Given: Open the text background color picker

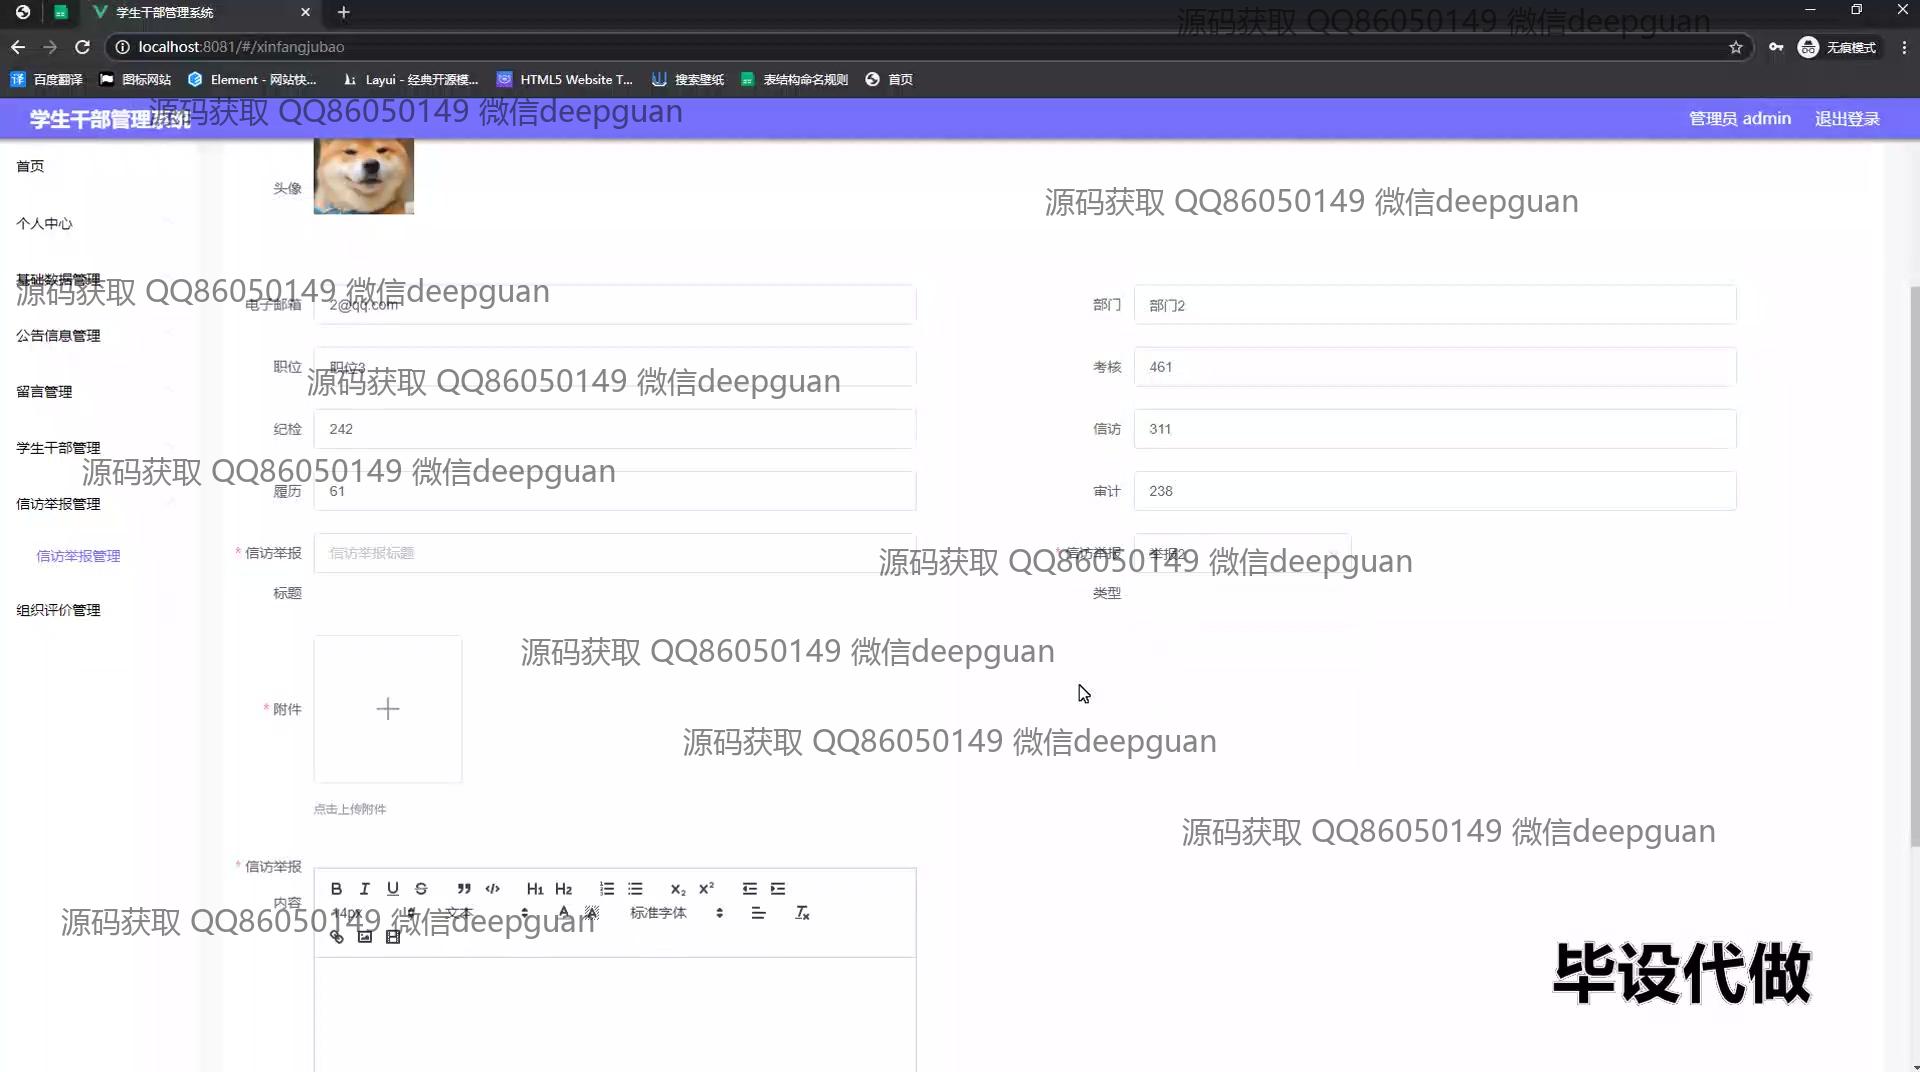Looking at the screenshot, I should pyautogui.click(x=592, y=913).
